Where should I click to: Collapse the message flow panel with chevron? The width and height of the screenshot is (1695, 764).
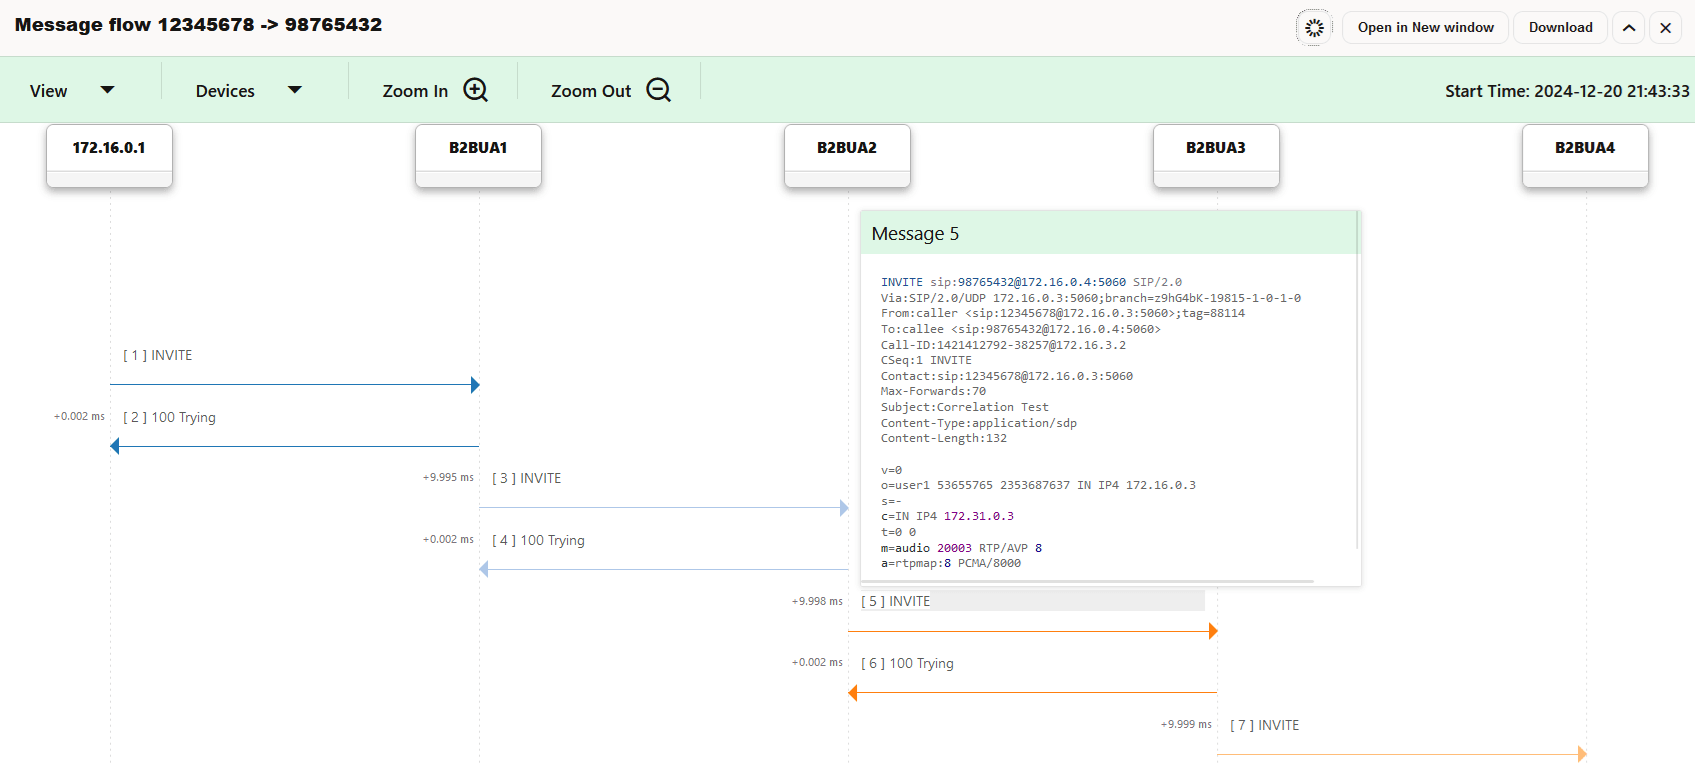point(1629,28)
